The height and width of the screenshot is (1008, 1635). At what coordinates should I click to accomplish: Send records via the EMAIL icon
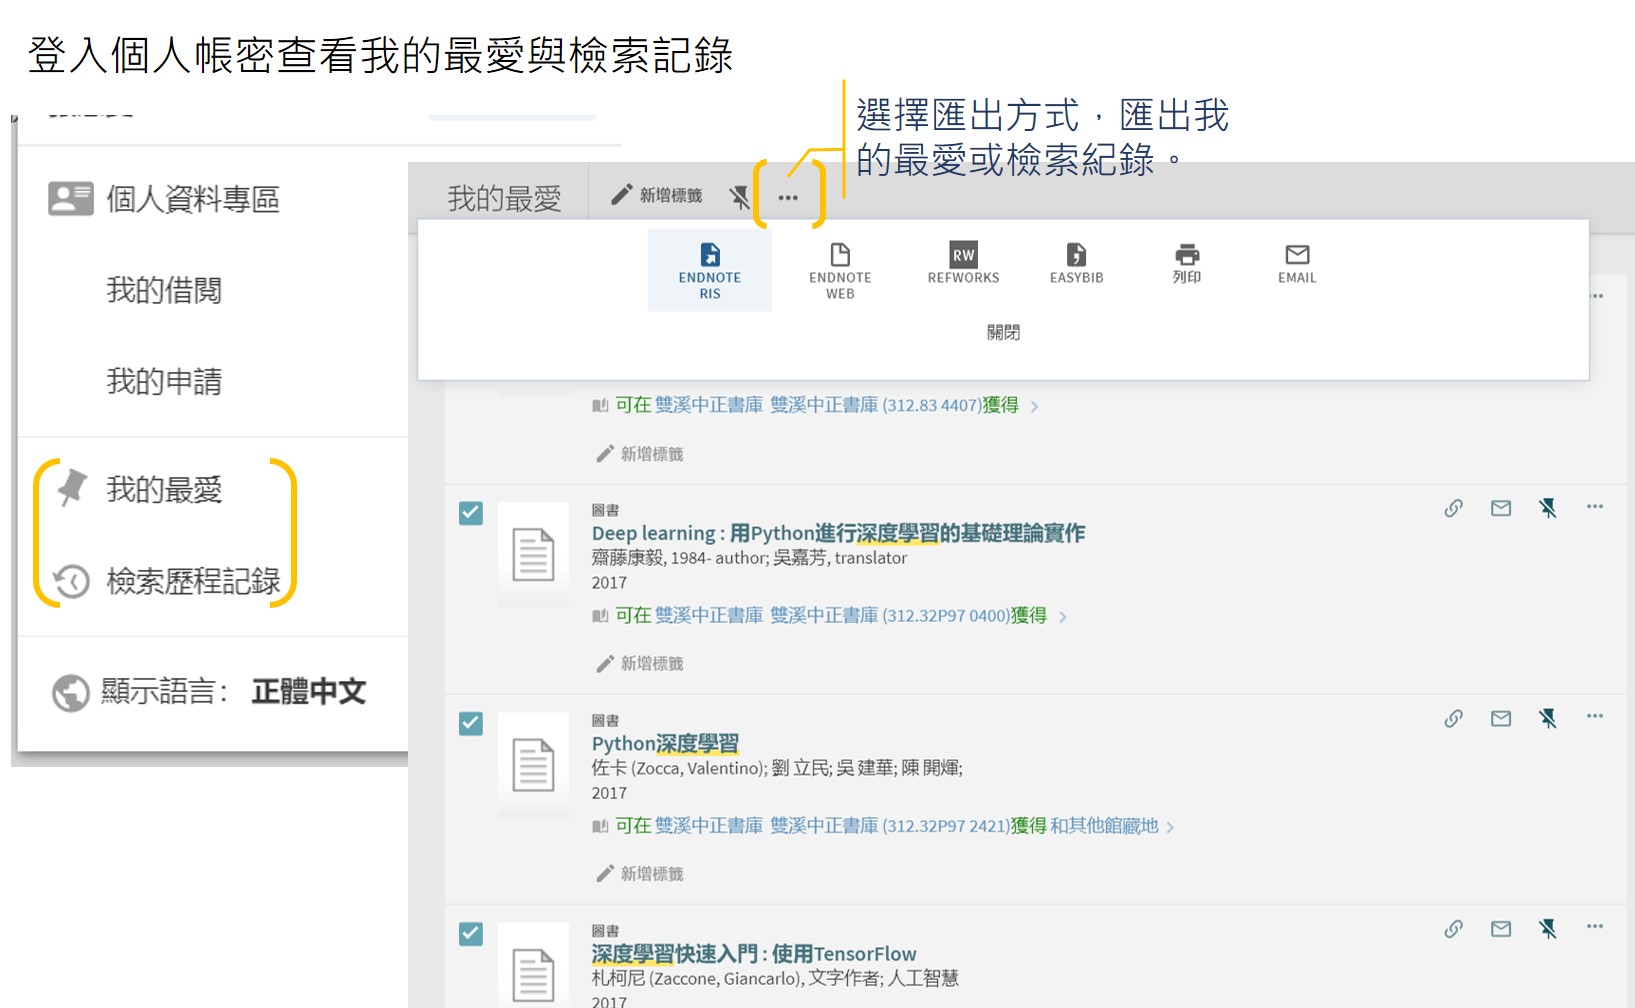(x=1296, y=262)
